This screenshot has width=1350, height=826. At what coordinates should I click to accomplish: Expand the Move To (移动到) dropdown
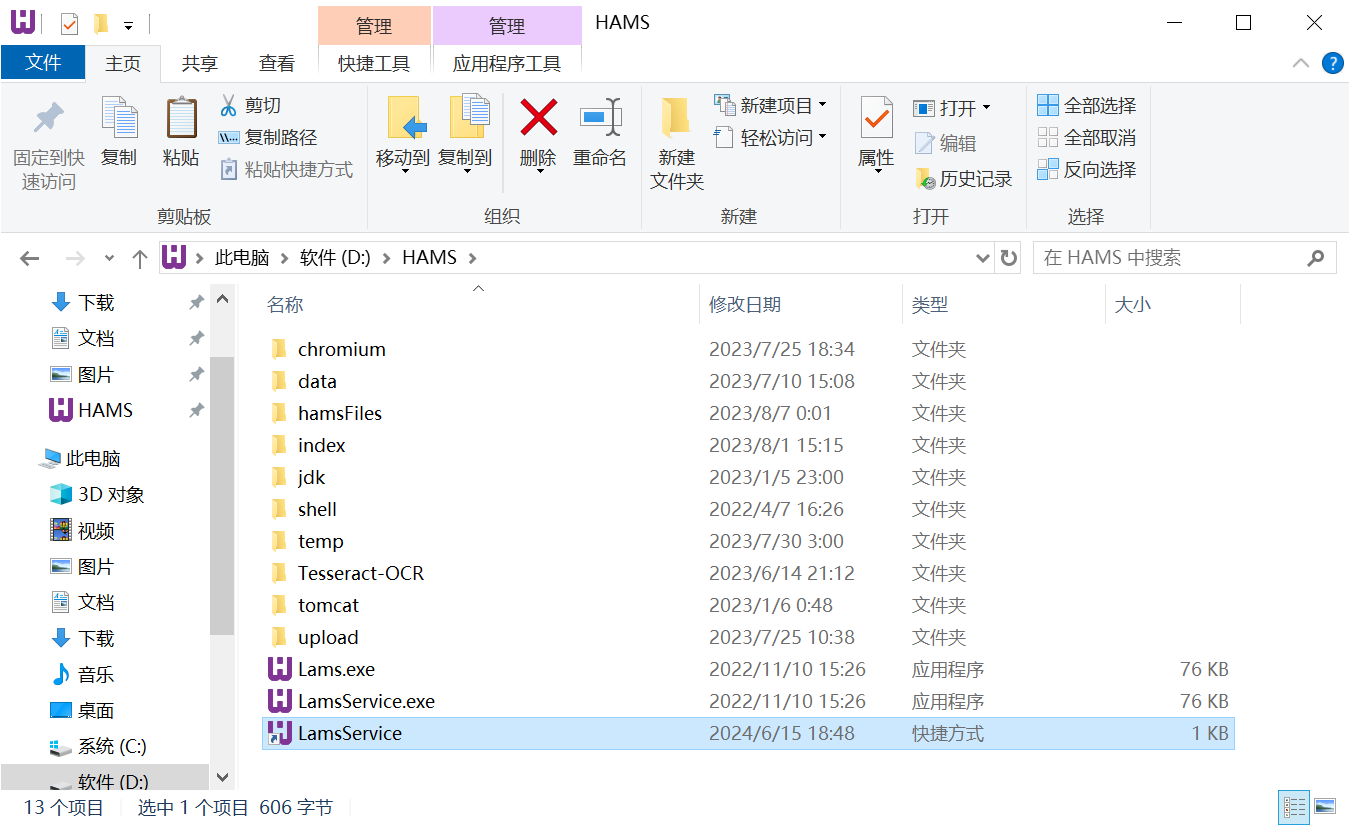pyautogui.click(x=404, y=172)
